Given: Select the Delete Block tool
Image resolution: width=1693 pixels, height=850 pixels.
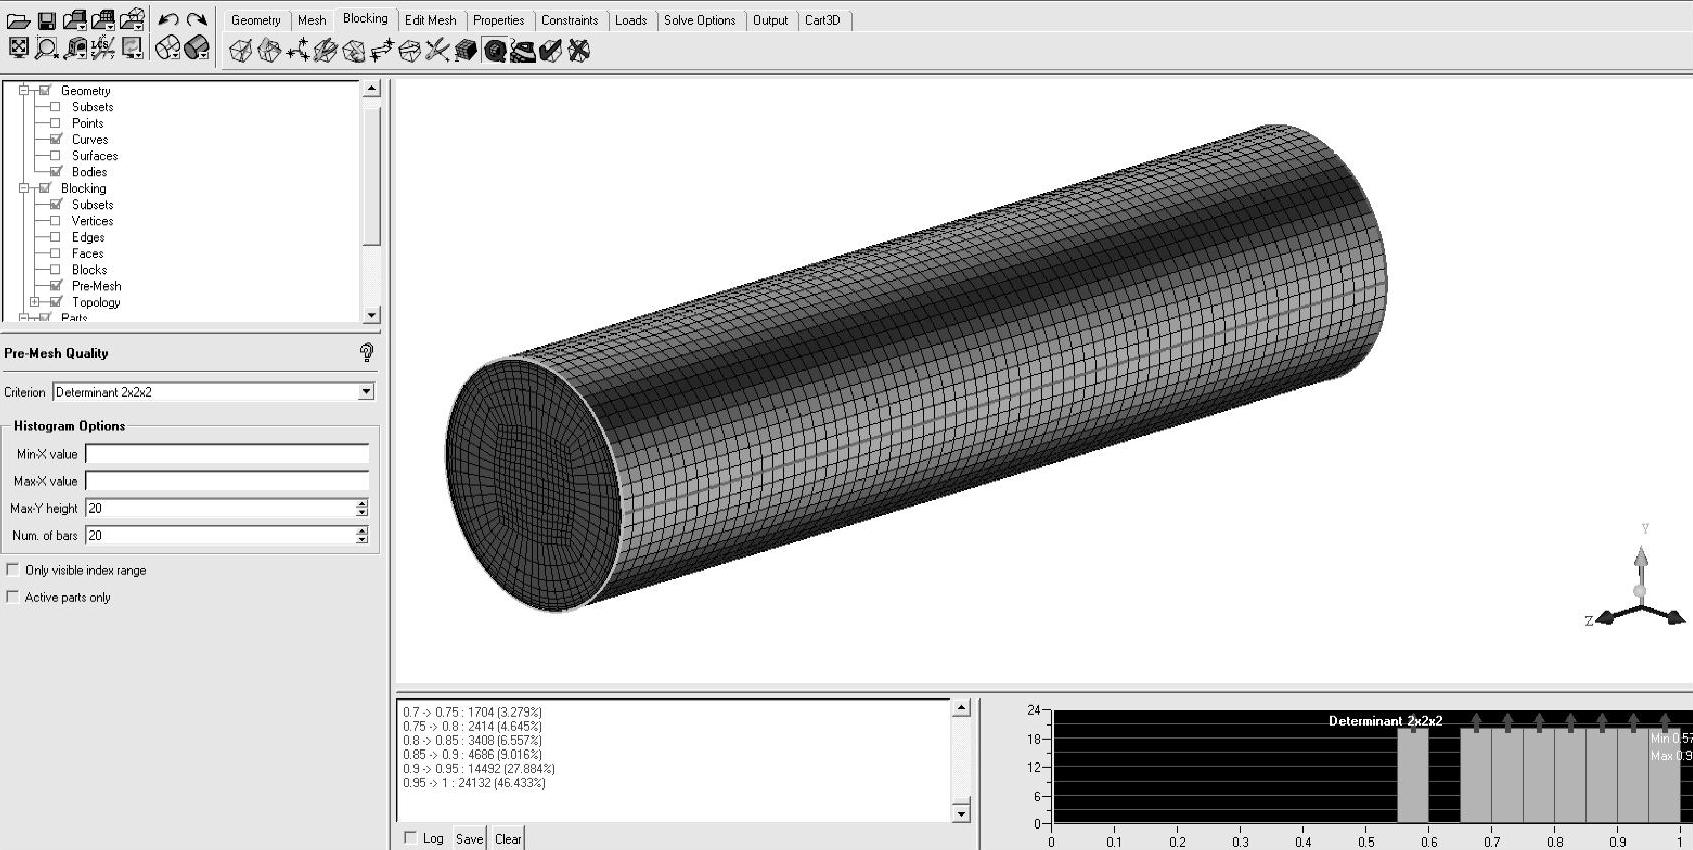Looking at the screenshot, I should (x=578, y=50).
